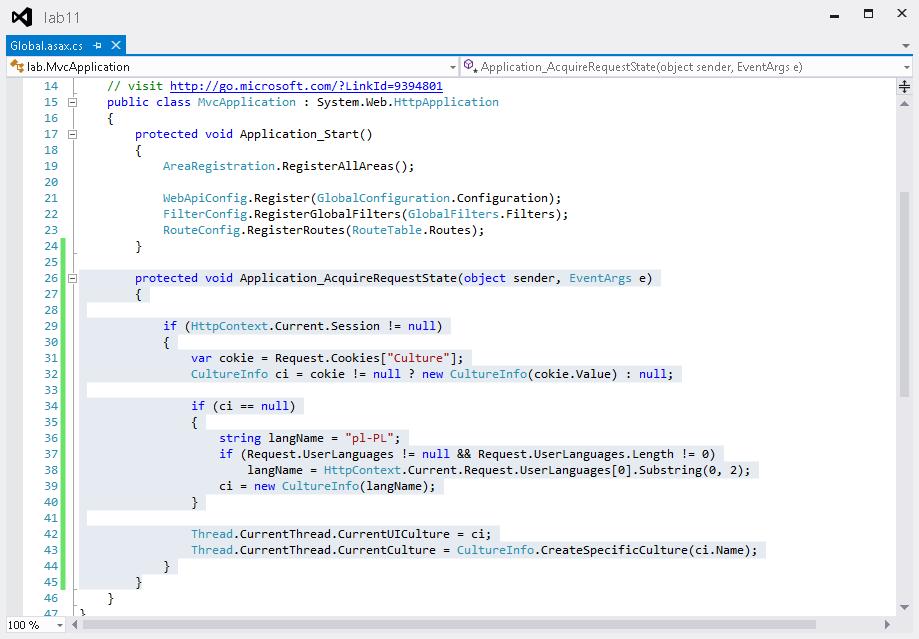
Task: Open the document tabs overflow dropdown
Action: 906,46
